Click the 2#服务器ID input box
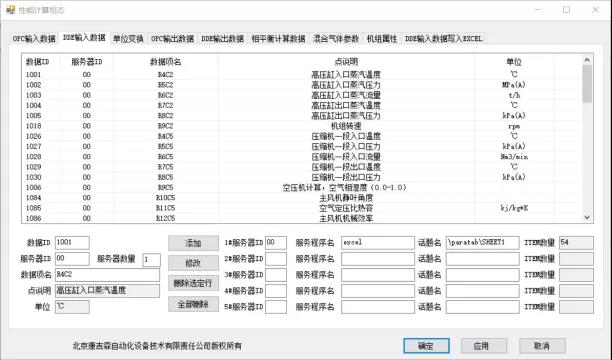The width and height of the screenshot is (612, 360). [x=276, y=258]
